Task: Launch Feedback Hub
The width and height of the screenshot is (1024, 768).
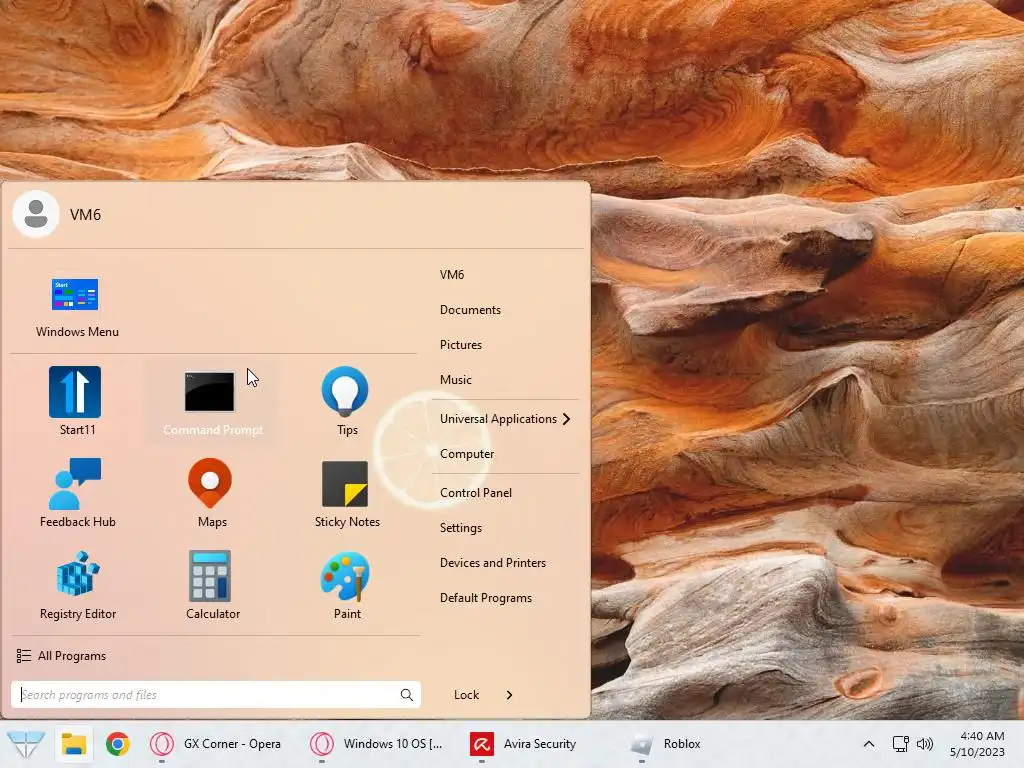Action: [x=77, y=493]
